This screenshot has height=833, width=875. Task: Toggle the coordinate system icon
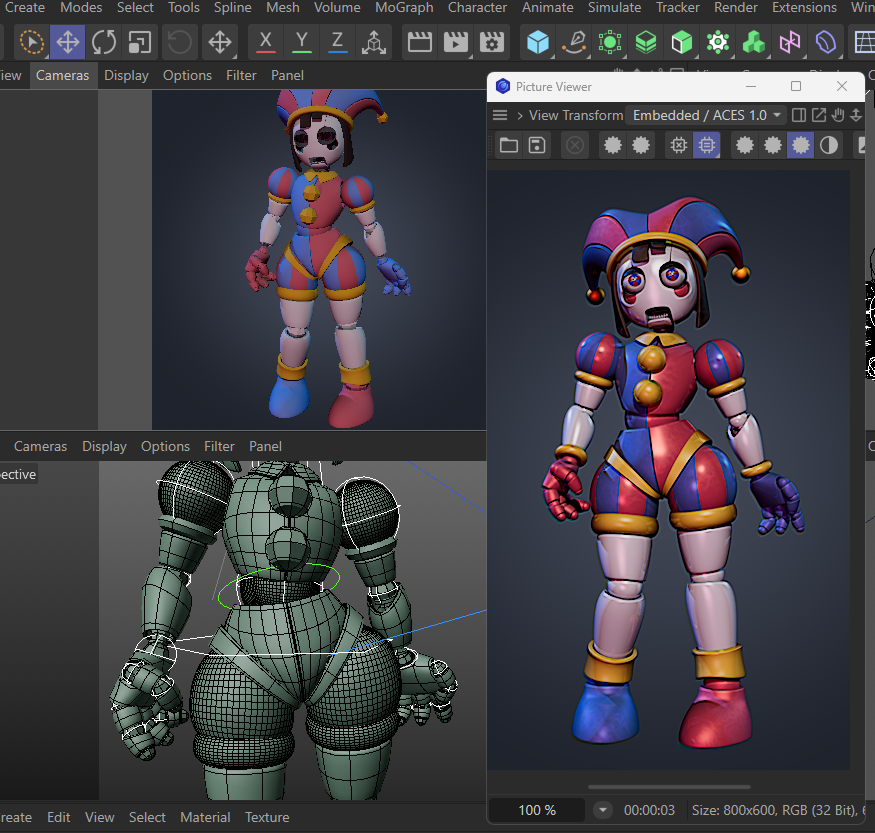click(374, 42)
